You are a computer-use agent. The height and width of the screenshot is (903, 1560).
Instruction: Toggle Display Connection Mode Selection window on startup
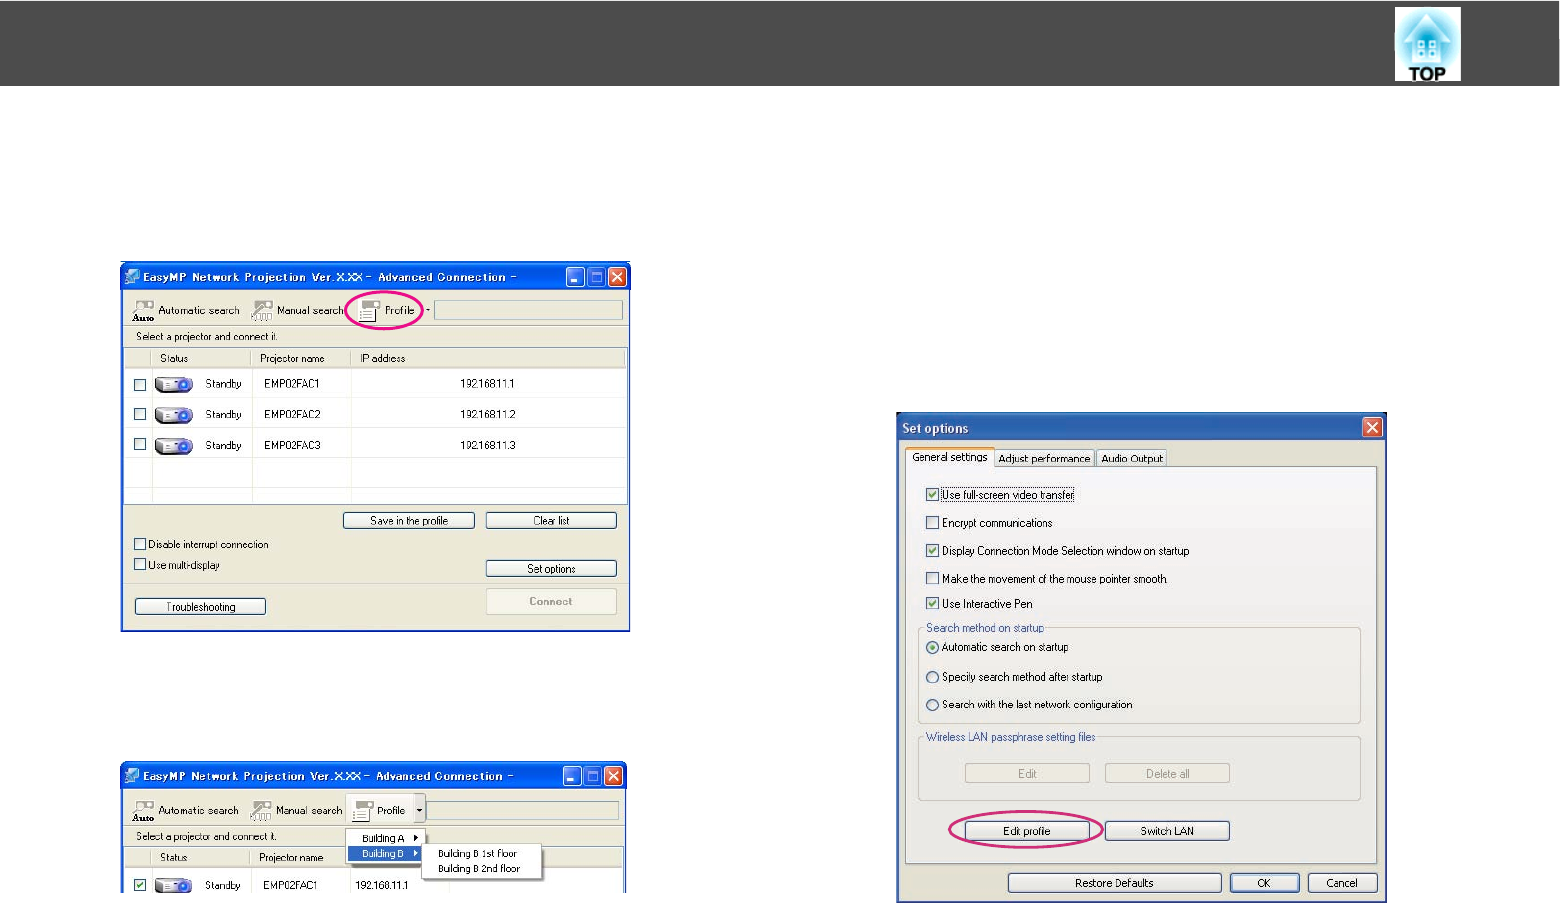pos(932,550)
